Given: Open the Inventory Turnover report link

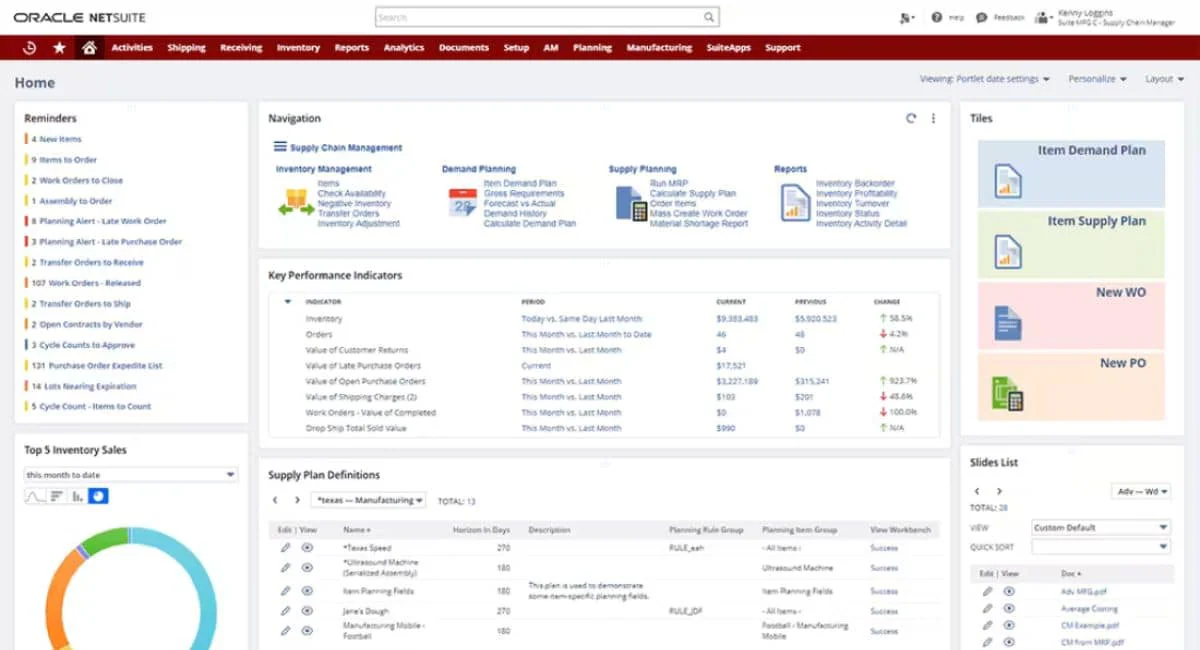Looking at the screenshot, I should (x=853, y=204).
